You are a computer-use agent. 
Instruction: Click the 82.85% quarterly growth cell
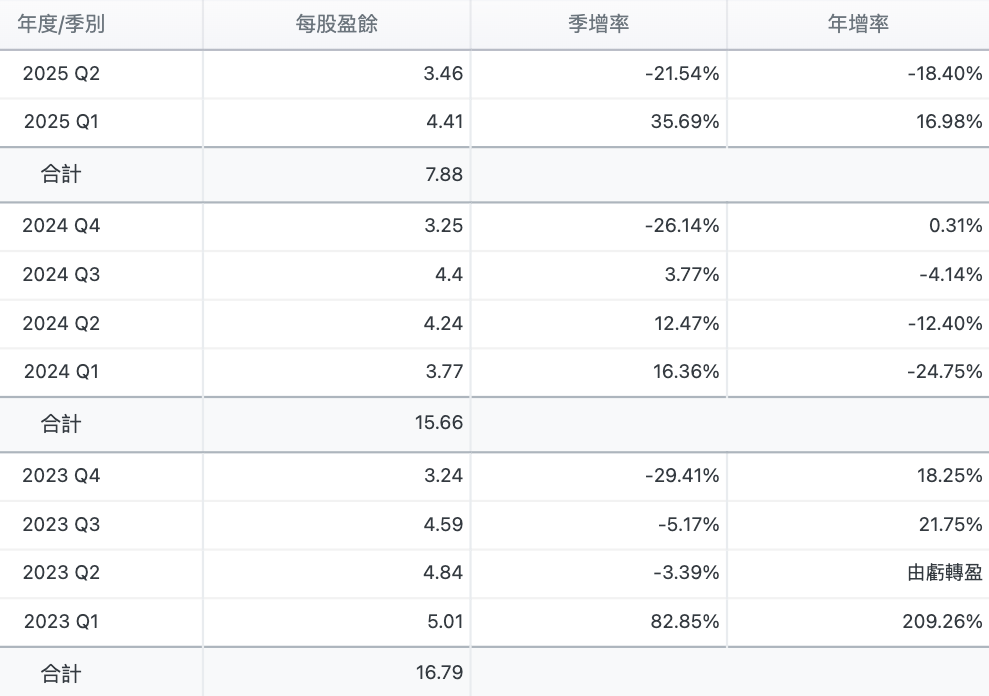click(x=685, y=622)
